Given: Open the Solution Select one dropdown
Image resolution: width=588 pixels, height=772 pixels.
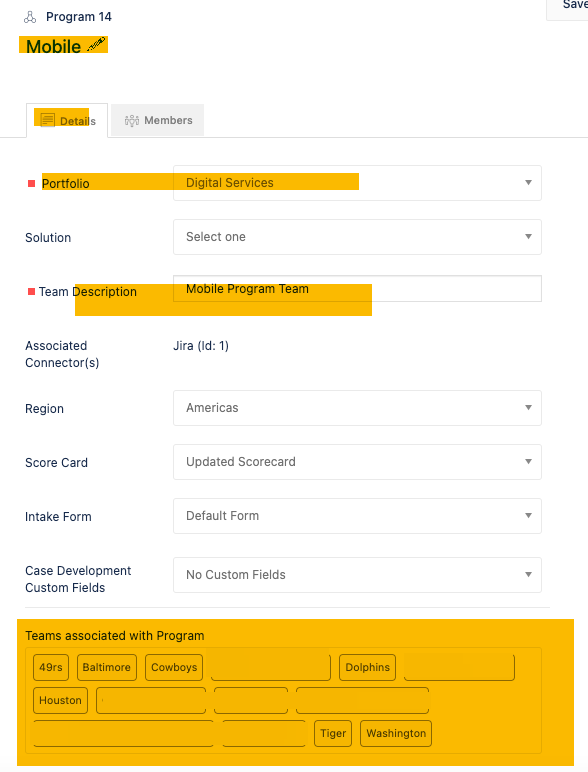Looking at the screenshot, I should 357,237.
